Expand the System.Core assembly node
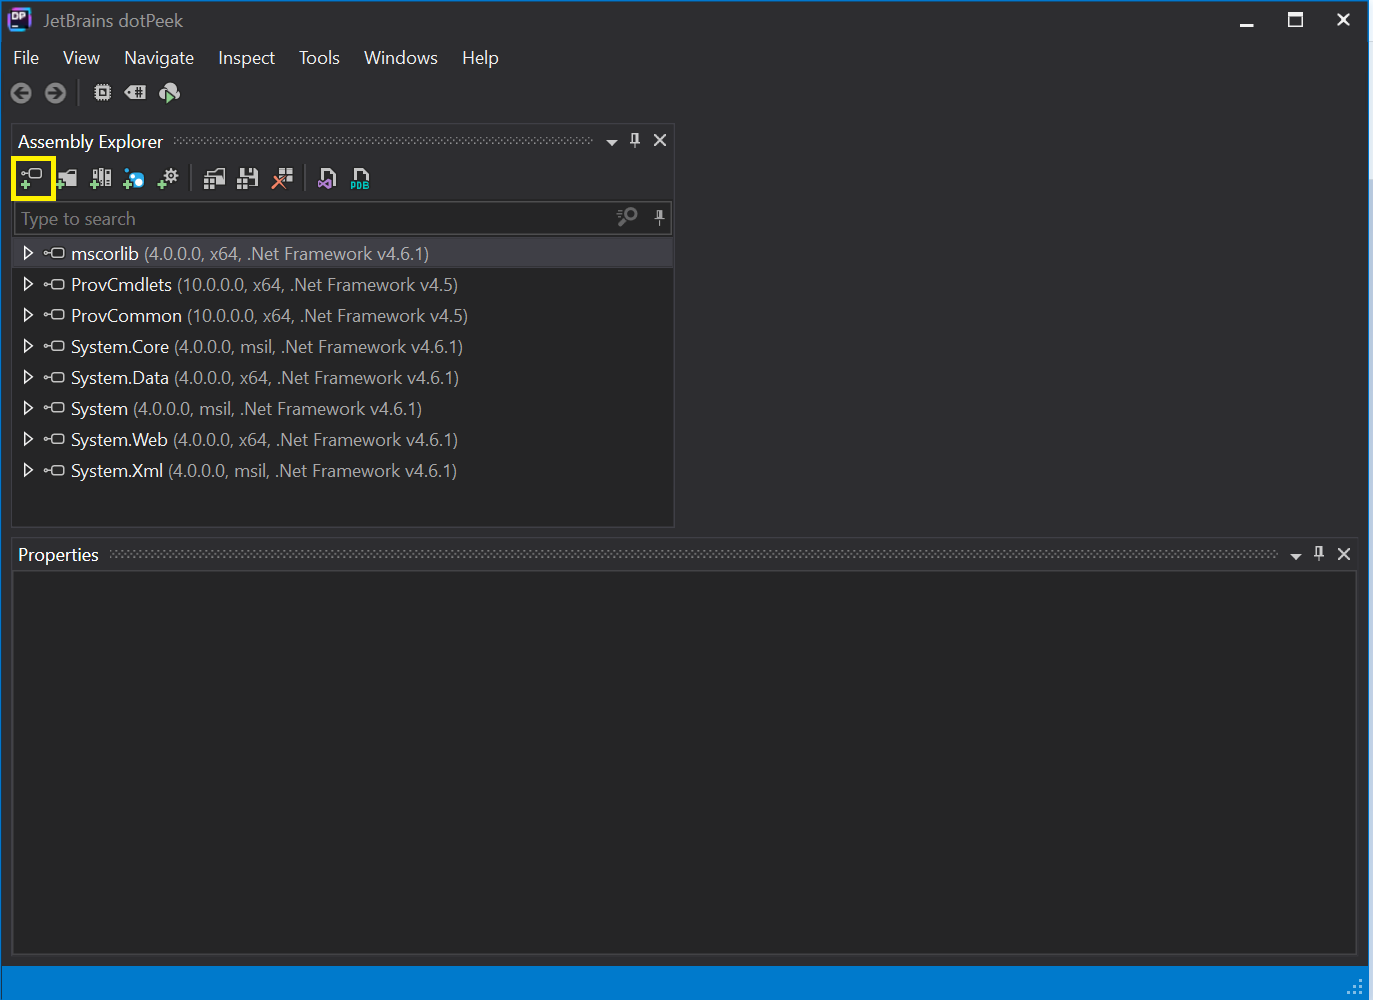 (28, 346)
